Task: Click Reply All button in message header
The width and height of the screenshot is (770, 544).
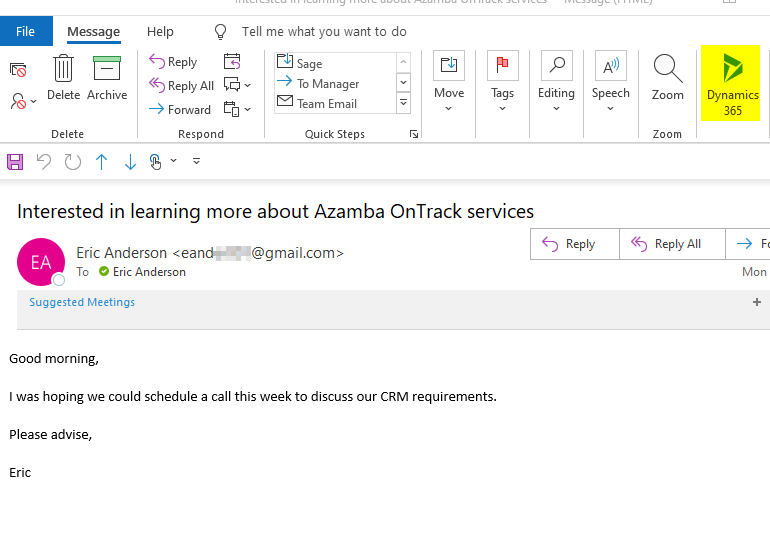Action: click(x=672, y=244)
